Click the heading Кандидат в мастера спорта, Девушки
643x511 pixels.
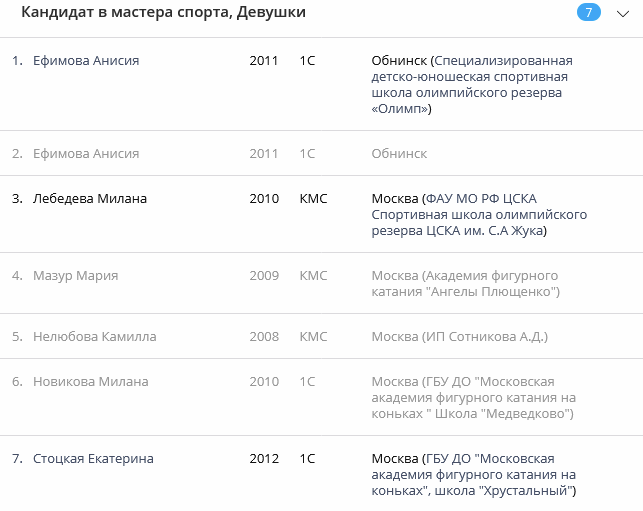pos(164,13)
